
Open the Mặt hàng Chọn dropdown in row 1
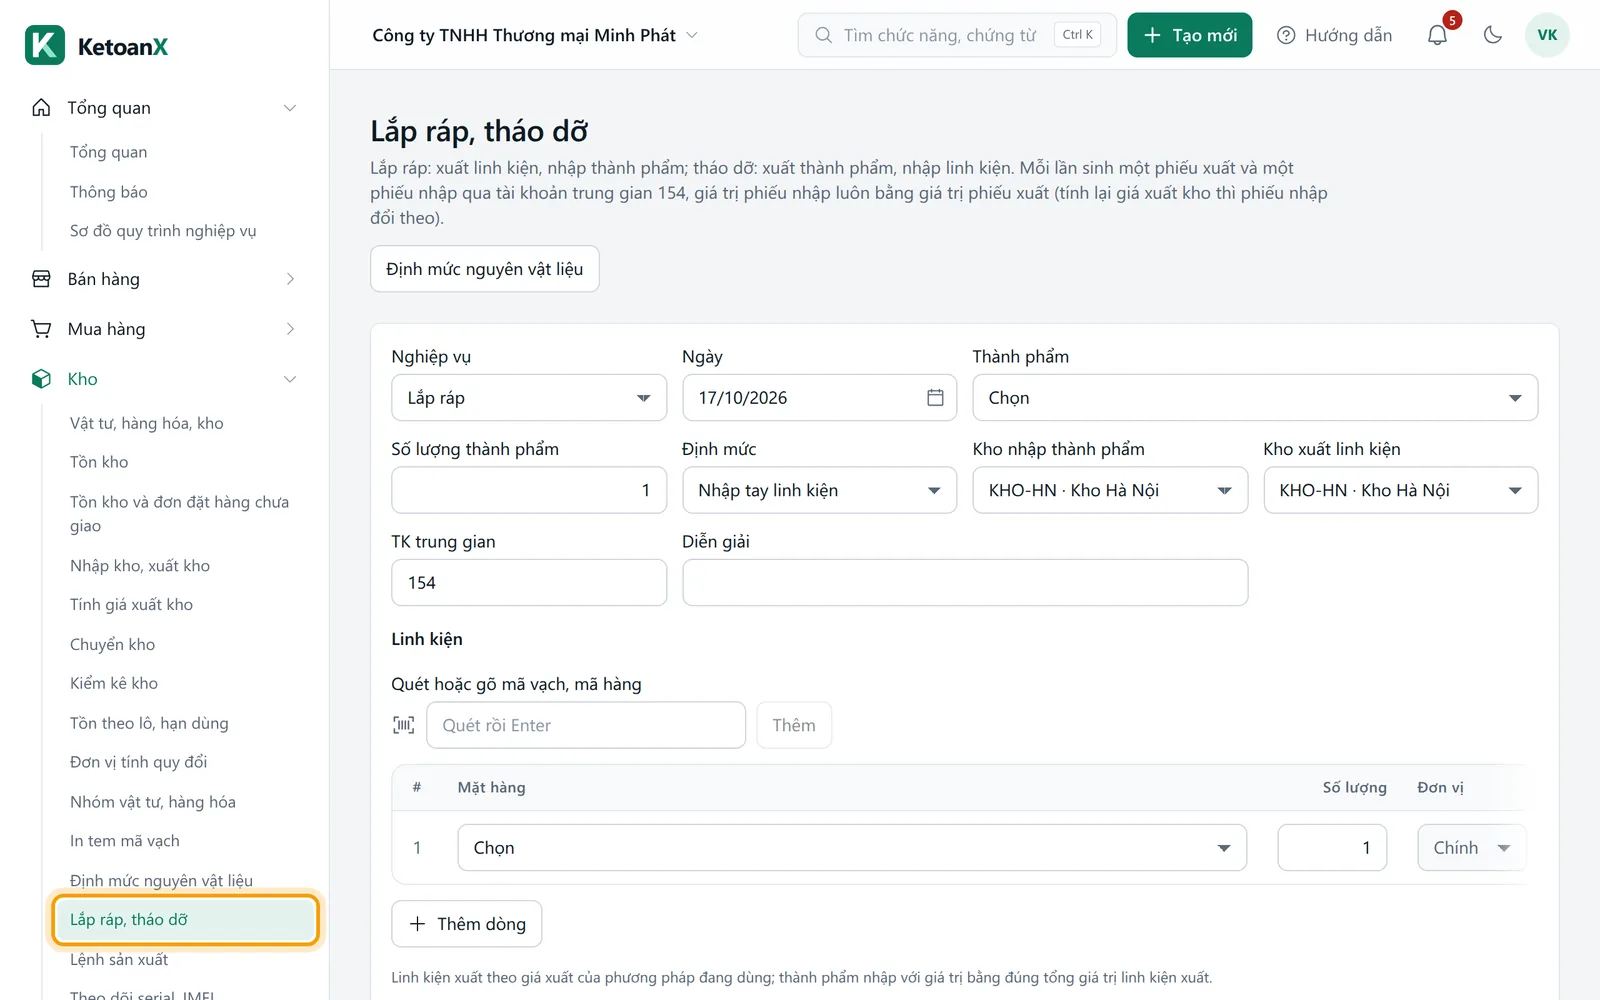(x=852, y=848)
